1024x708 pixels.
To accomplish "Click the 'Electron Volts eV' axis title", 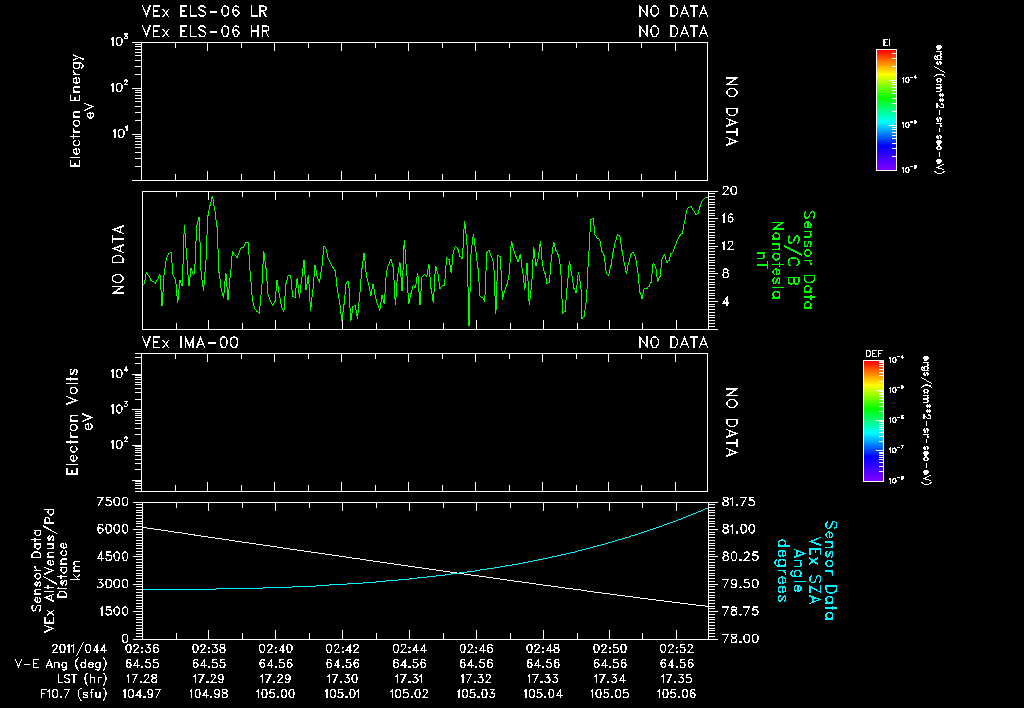I will pos(78,422).
